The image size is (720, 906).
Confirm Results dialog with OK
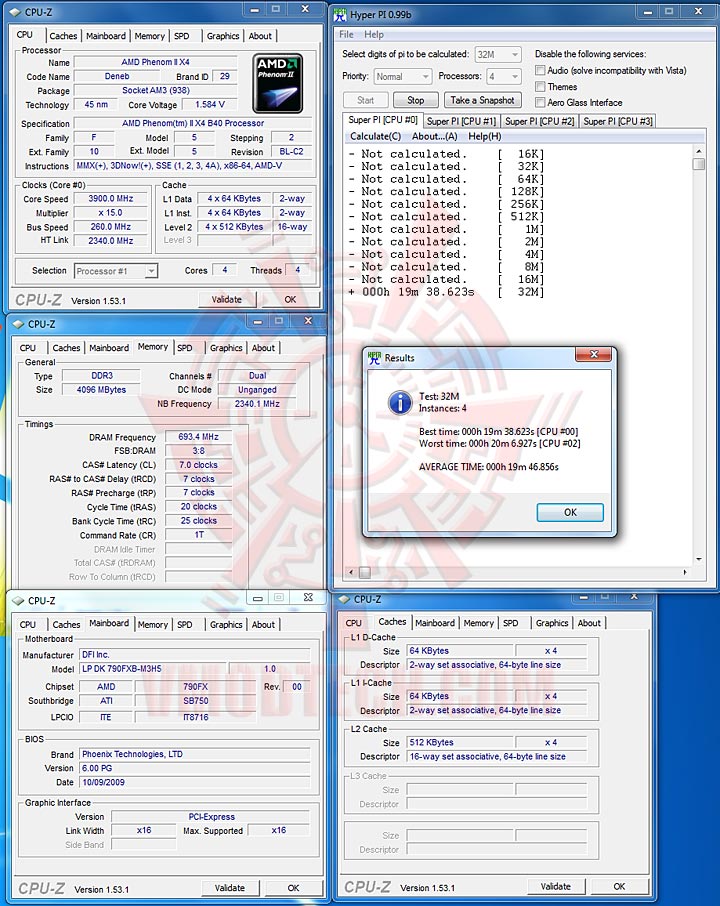coord(570,513)
